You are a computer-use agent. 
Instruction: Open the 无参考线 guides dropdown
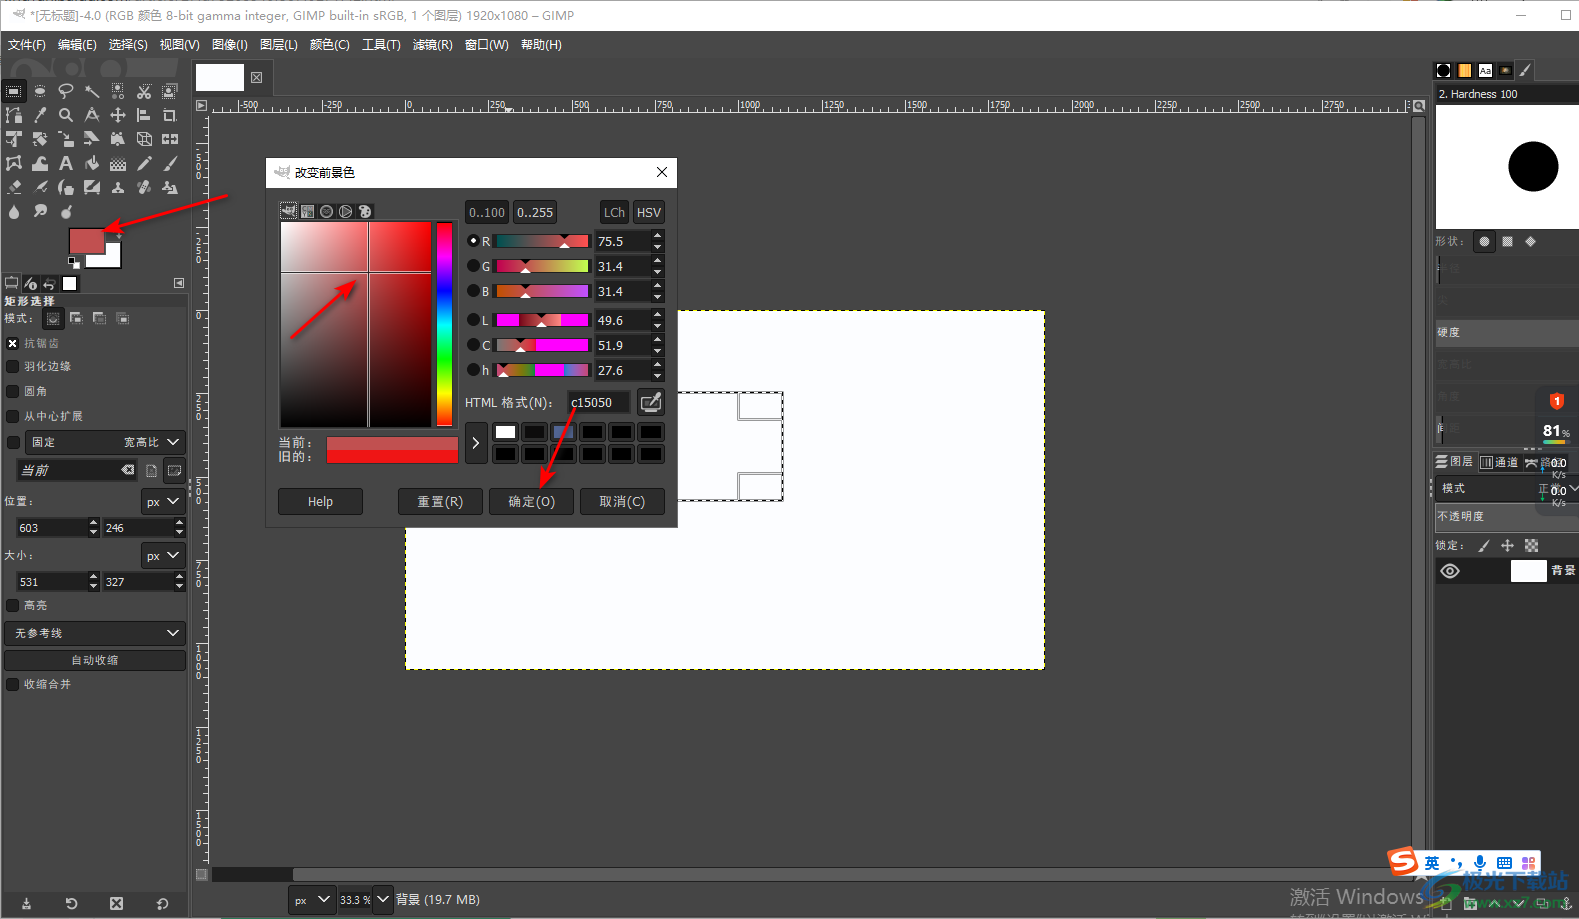click(95, 633)
